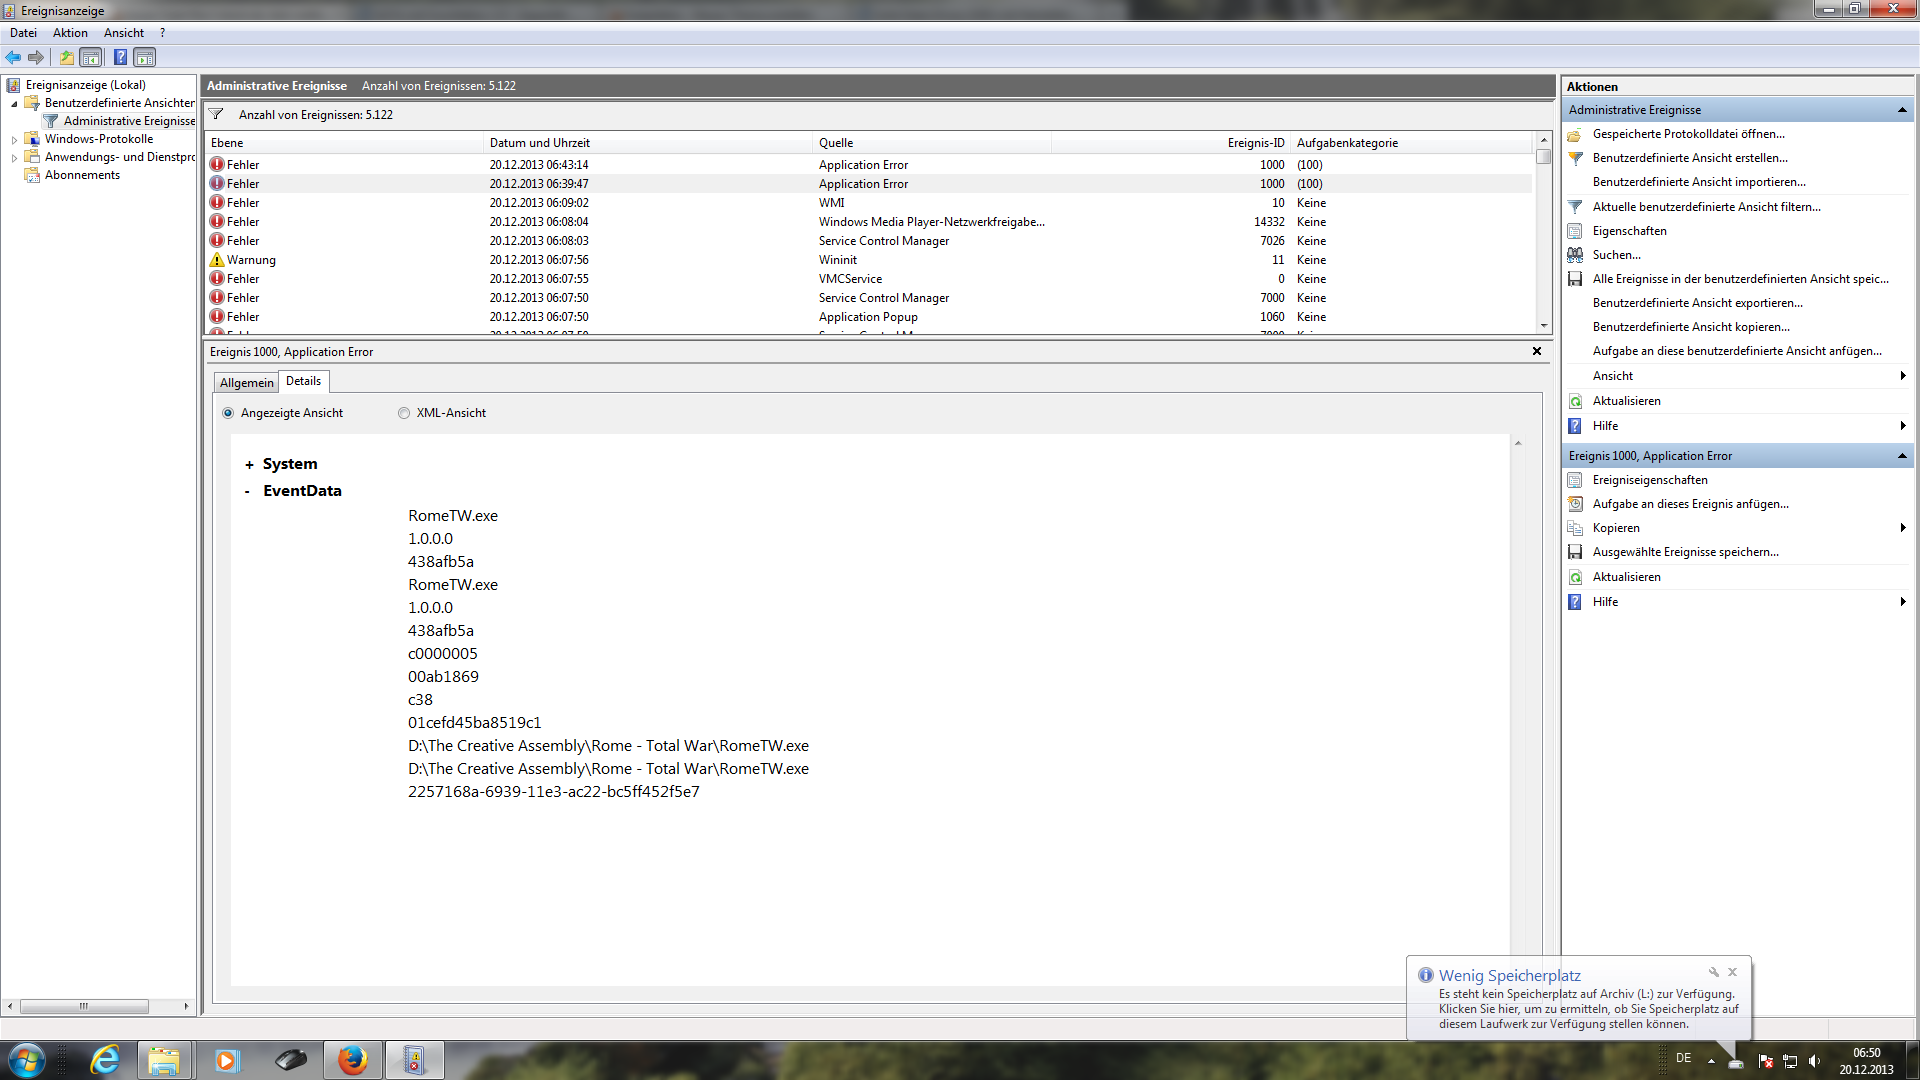Click Benutzerdefinierte Ansicht exportieren action
The image size is (1920, 1080).
tap(1697, 303)
